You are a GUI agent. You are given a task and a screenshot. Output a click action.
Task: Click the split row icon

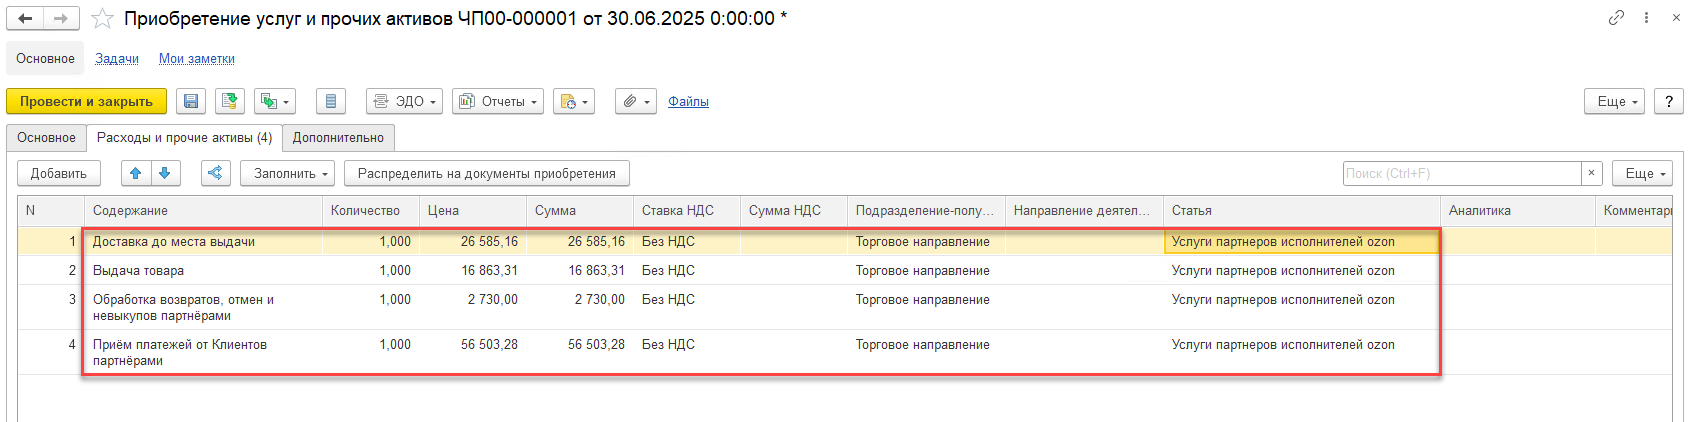click(215, 173)
